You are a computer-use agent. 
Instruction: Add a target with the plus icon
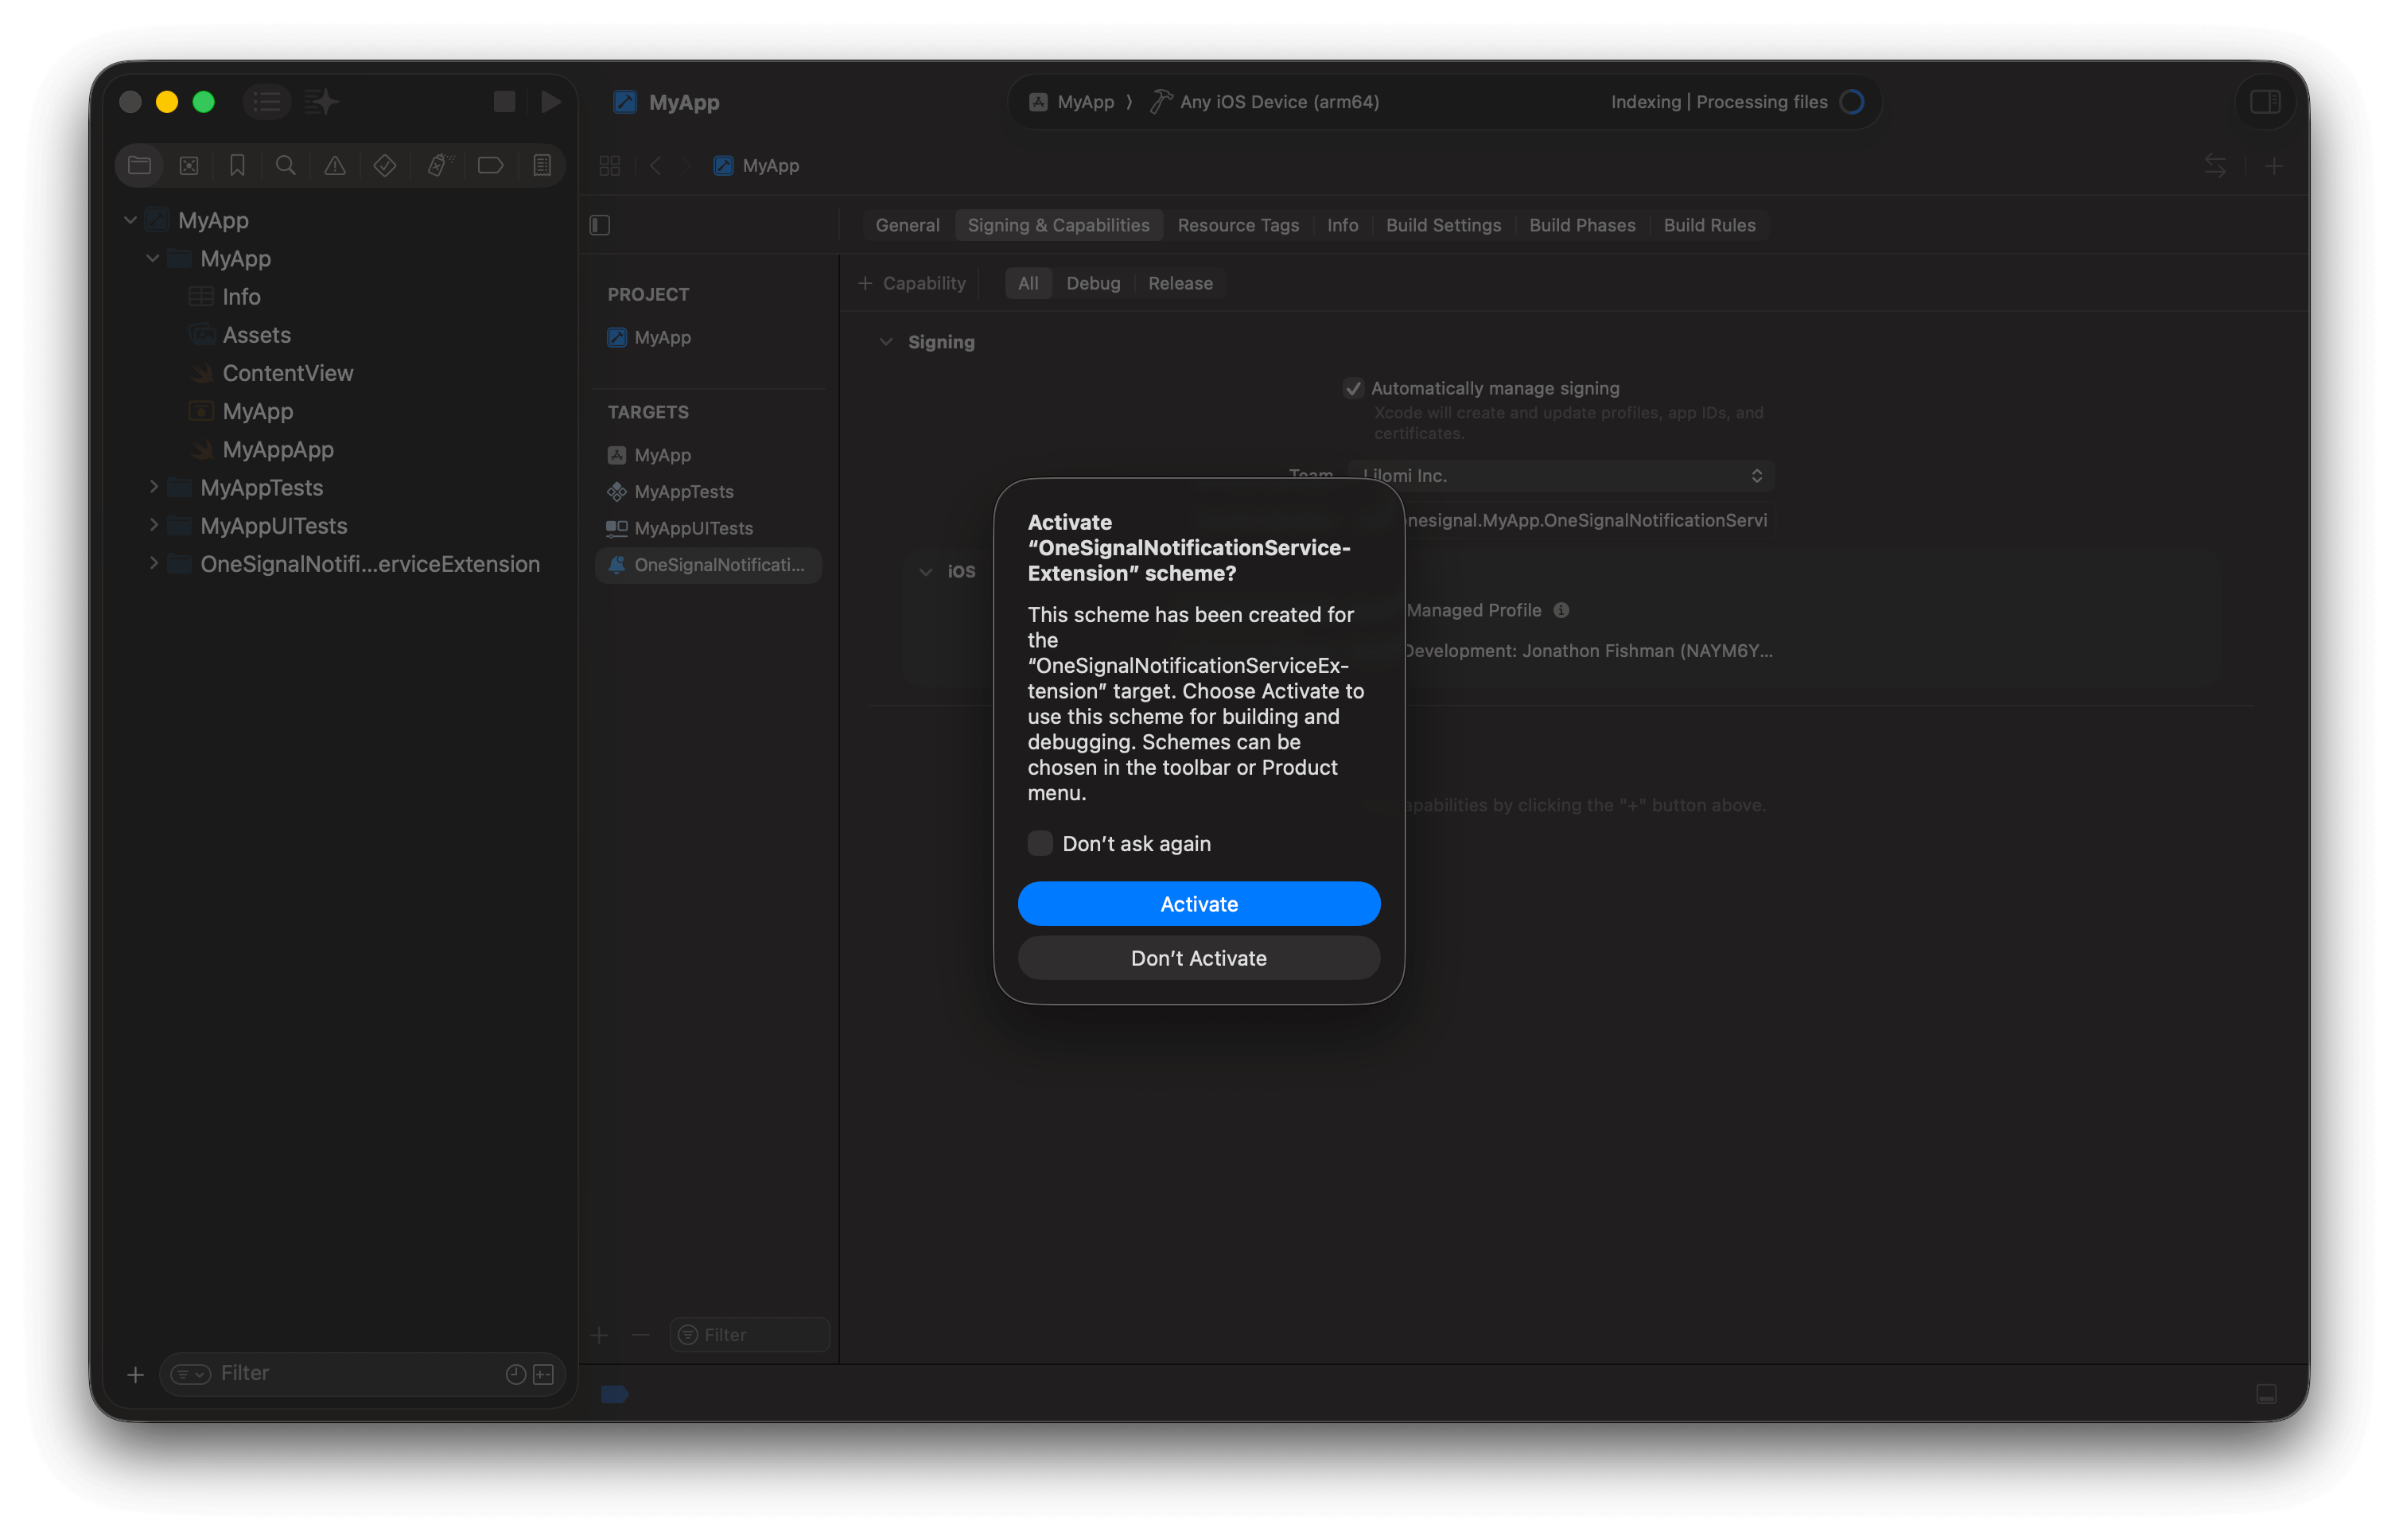pos(599,1334)
